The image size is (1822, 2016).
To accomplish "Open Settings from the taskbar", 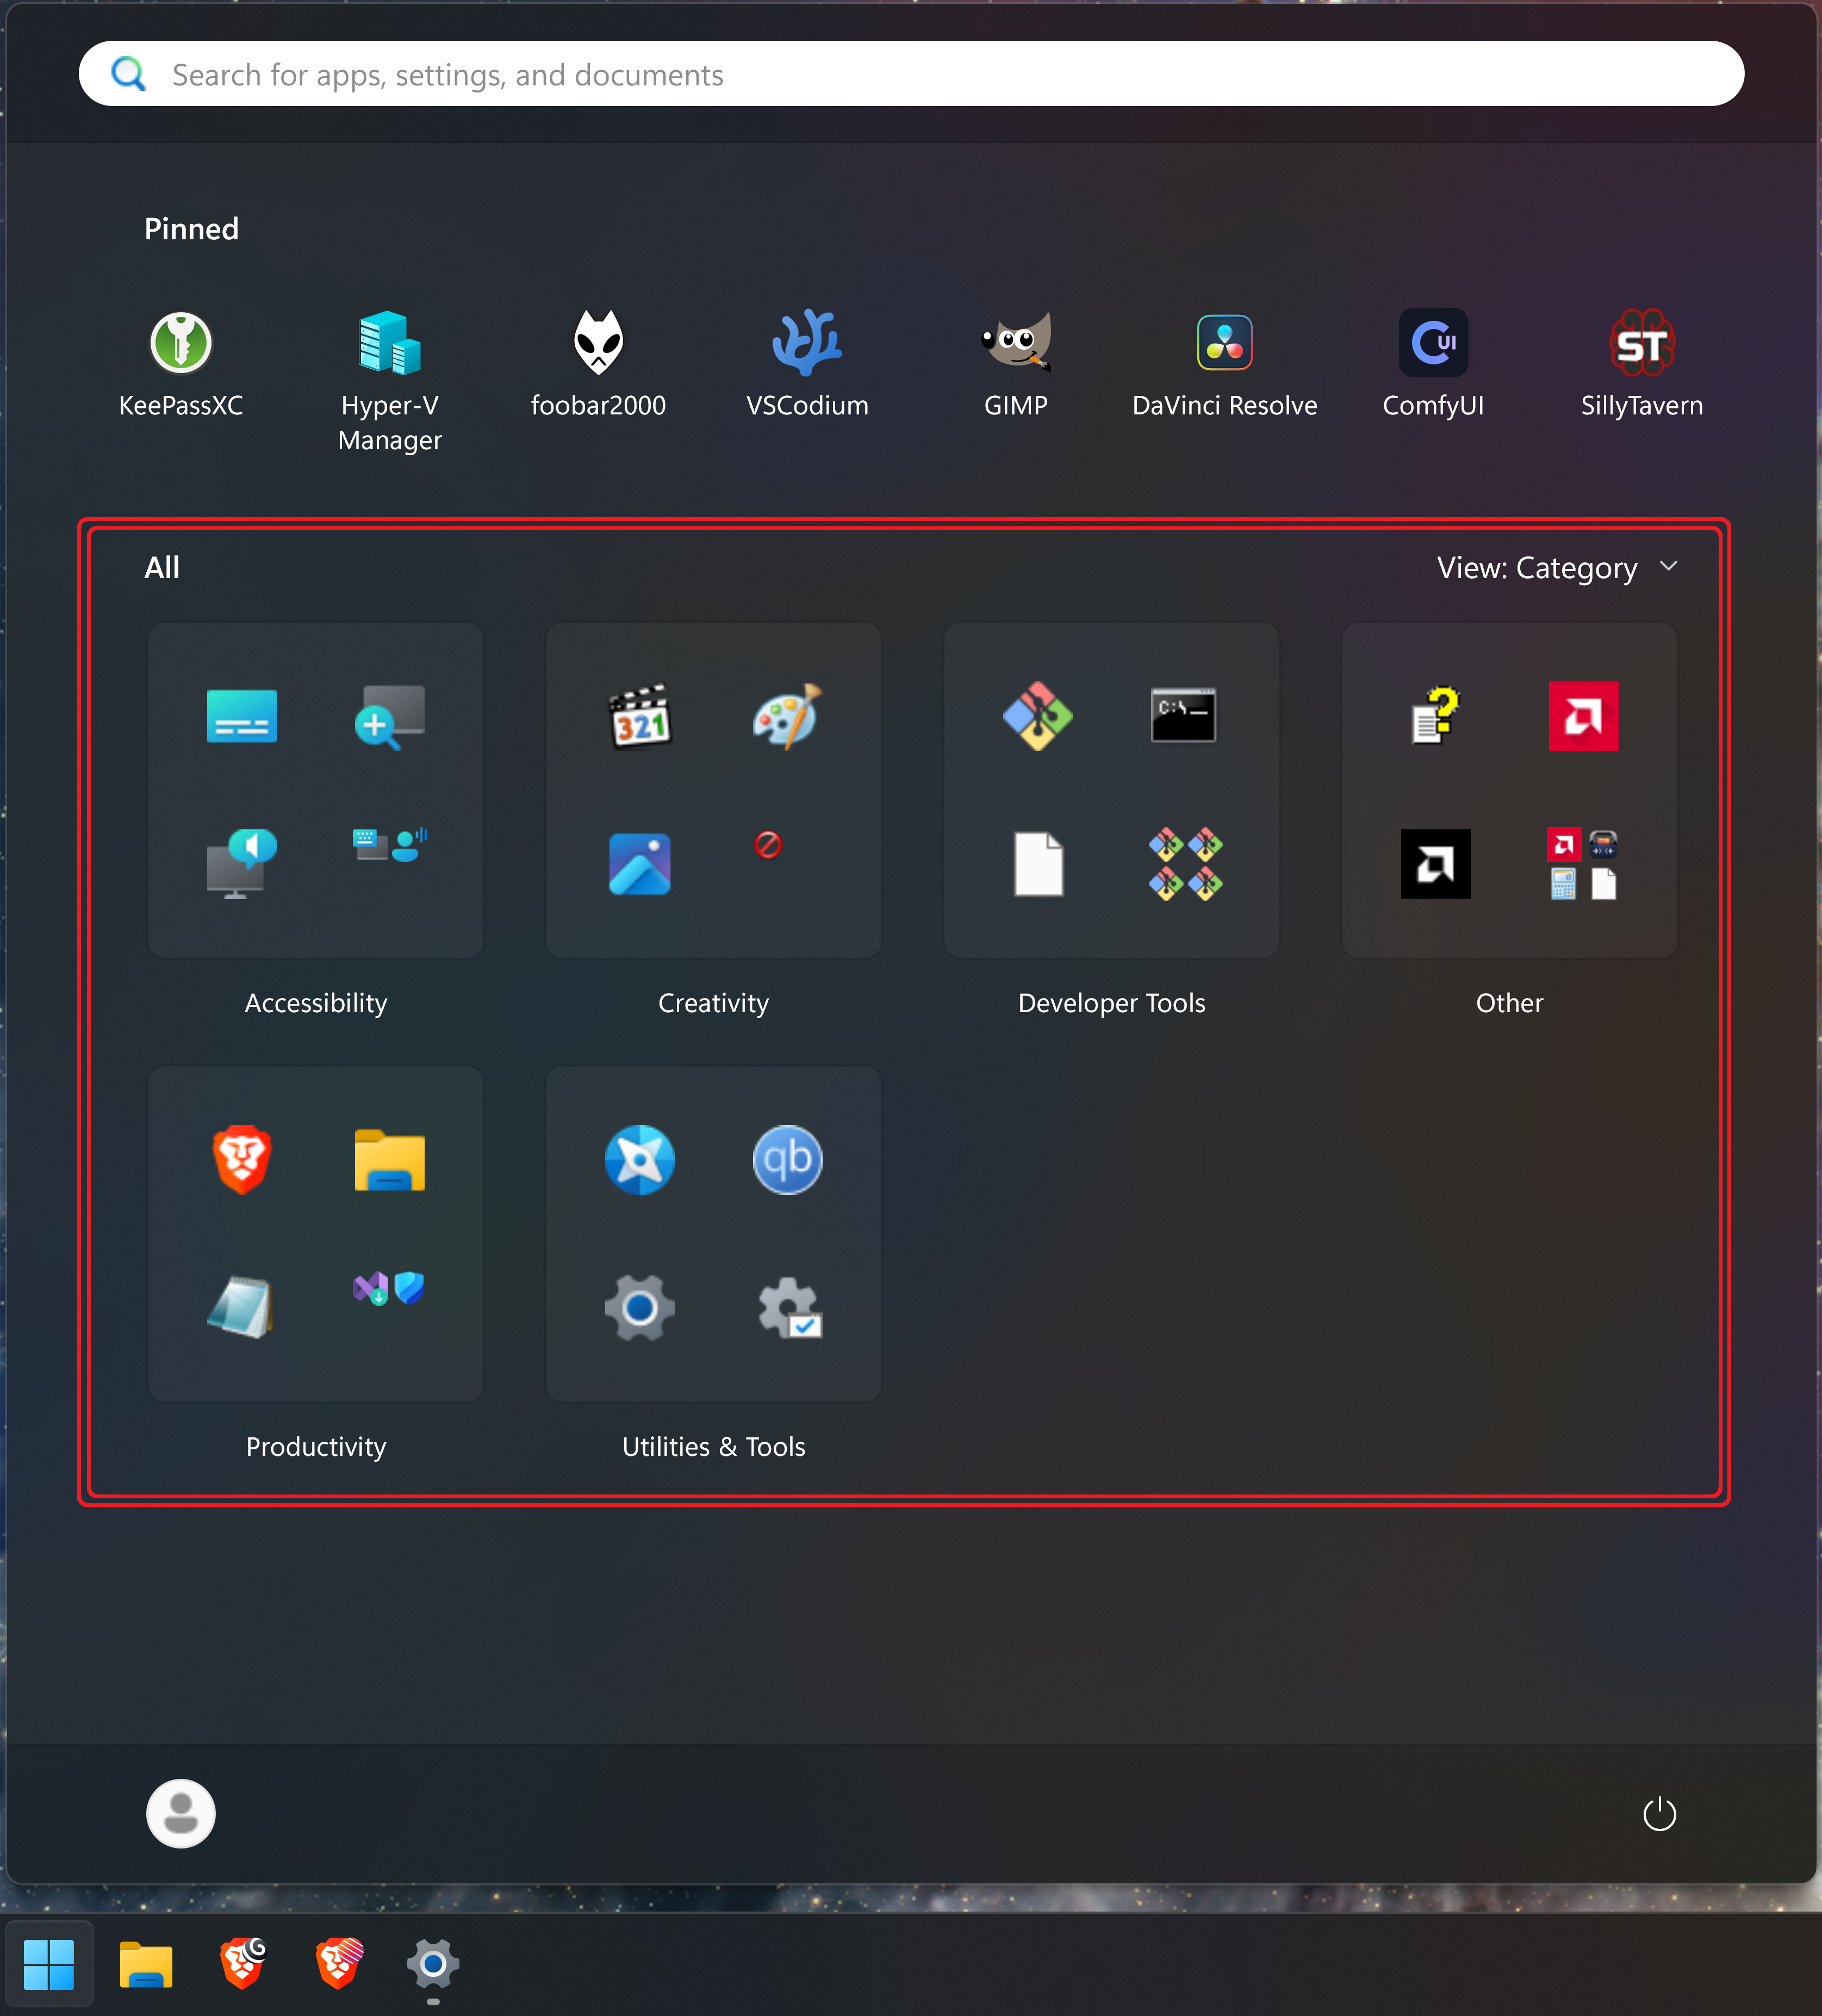I will (433, 1965).
